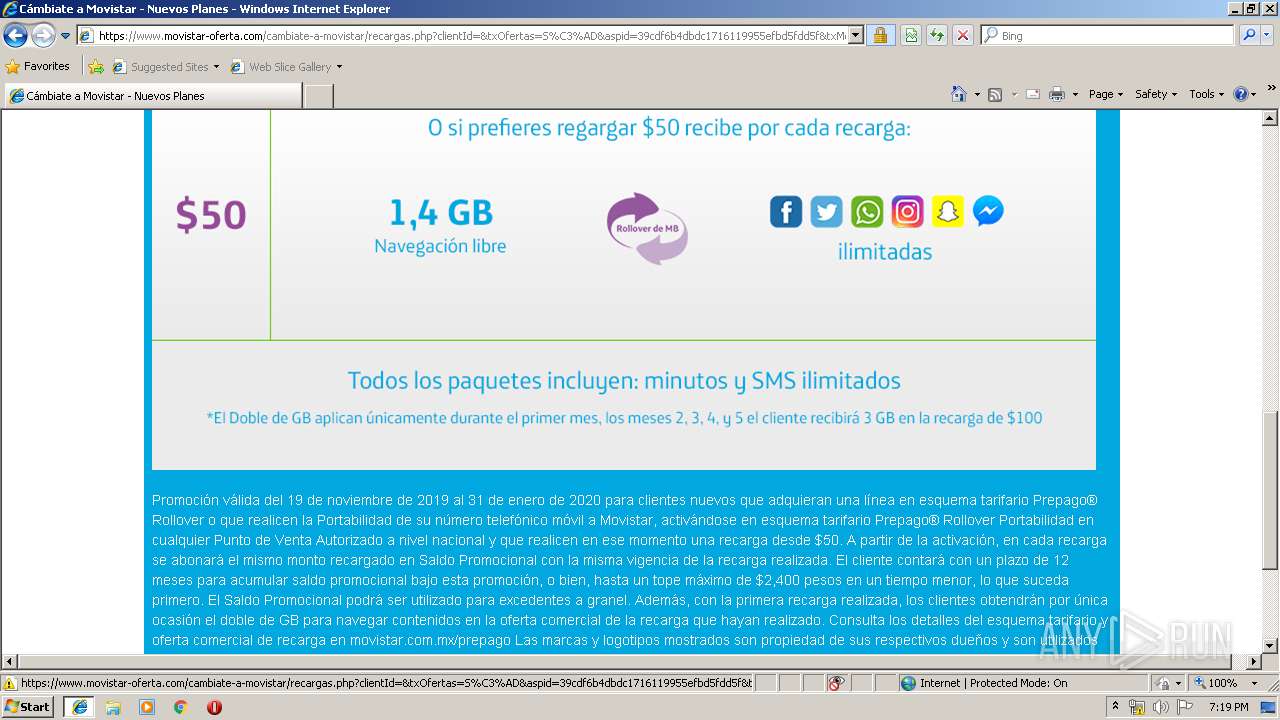This screenshot has height=720, width=1280.
Task: Refresh the page with refresh icon
Action: tap(937, 35)
